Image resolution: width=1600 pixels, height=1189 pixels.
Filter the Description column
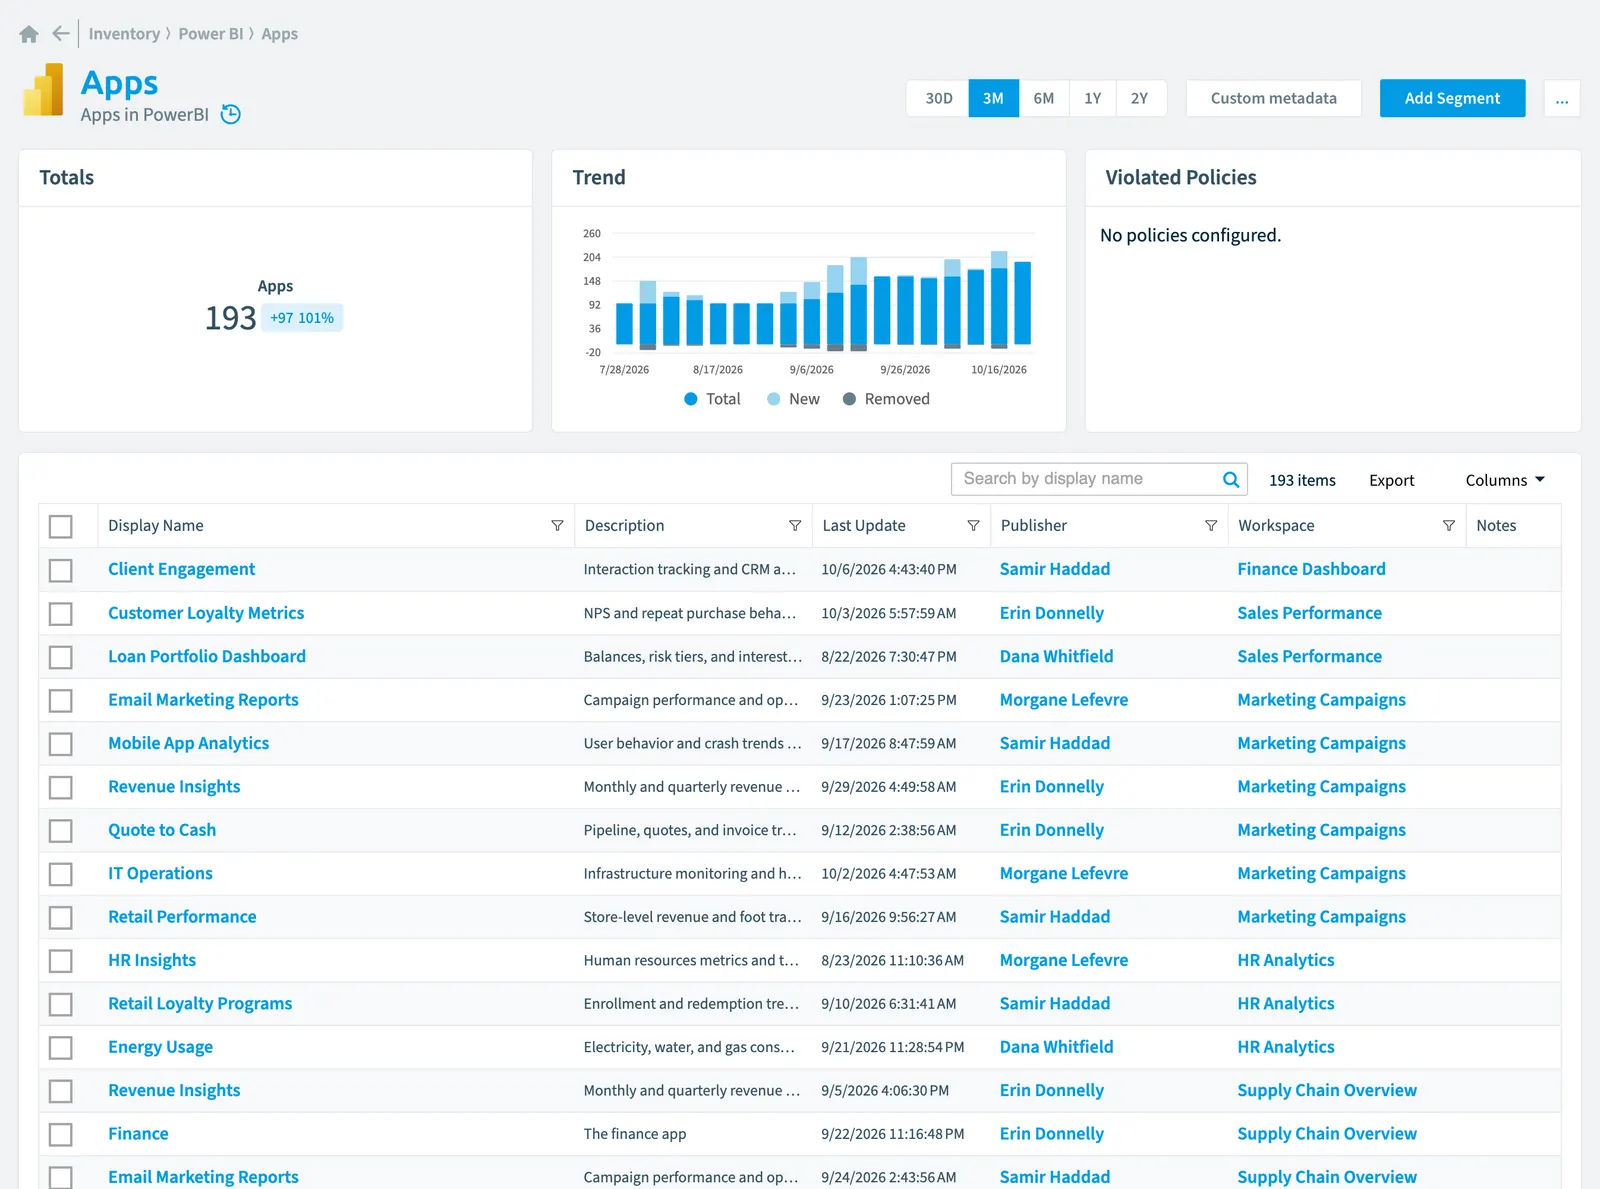pyautogui.click(x=795, y=526)
